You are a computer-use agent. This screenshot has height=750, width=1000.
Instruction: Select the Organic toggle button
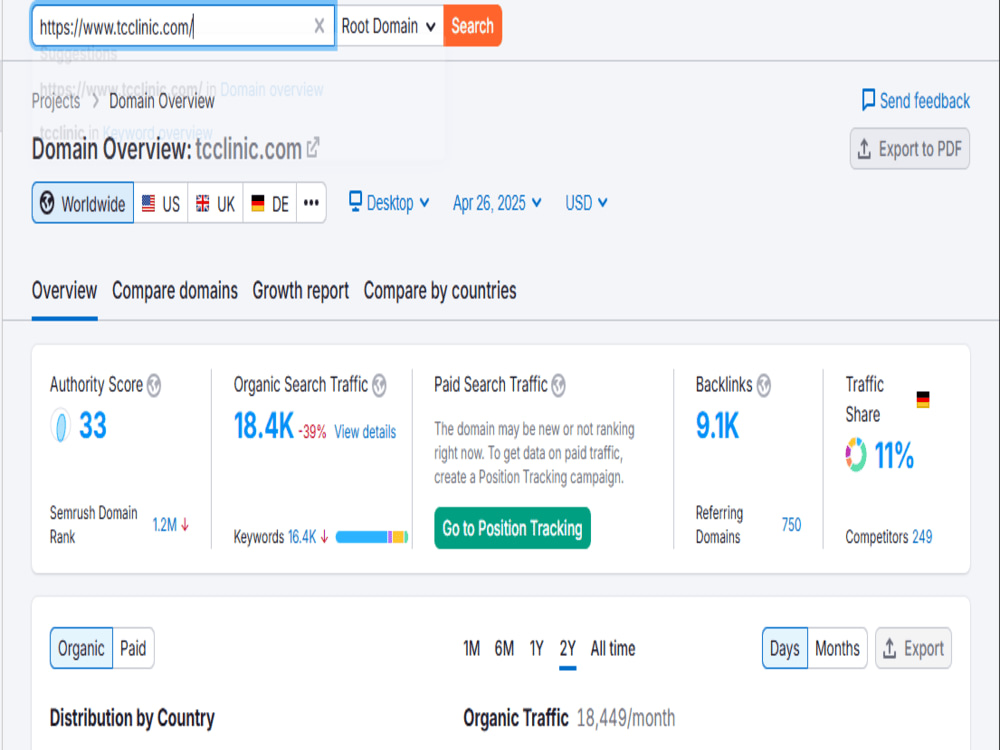81,649
